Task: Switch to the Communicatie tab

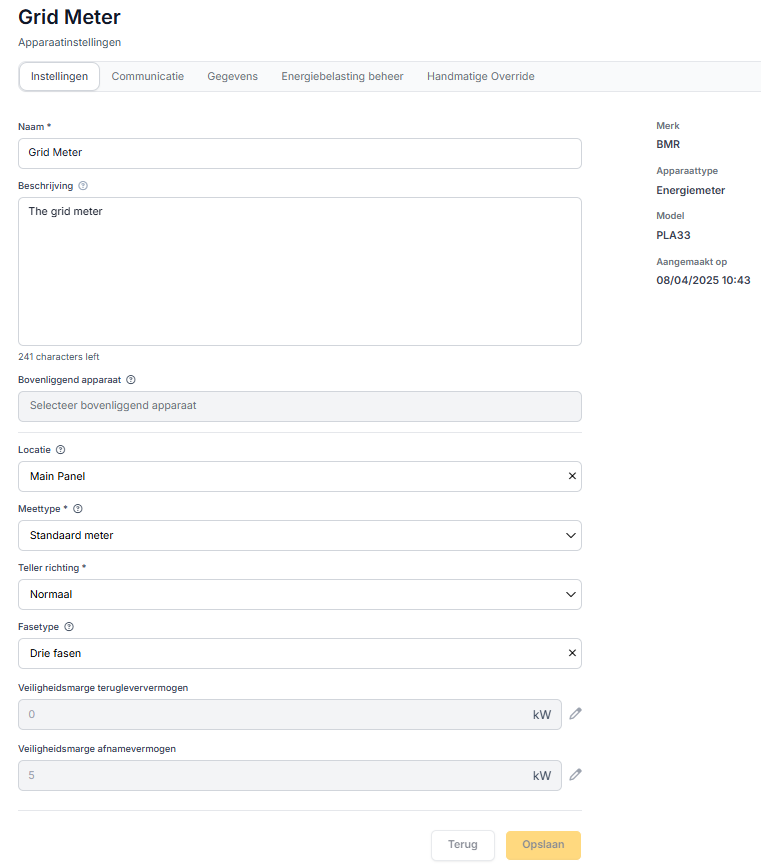Action: click(147, 76)
